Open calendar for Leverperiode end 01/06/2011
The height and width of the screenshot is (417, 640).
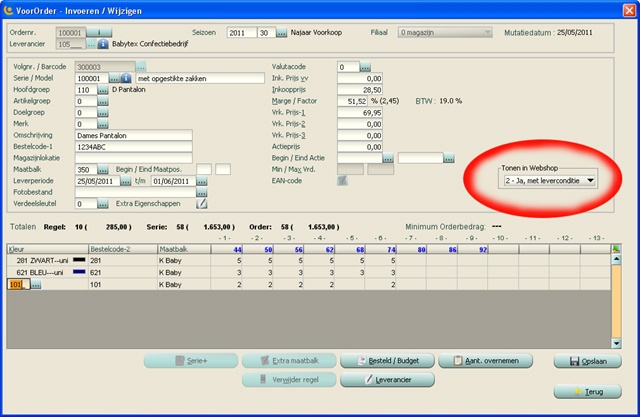coord(202,181)
